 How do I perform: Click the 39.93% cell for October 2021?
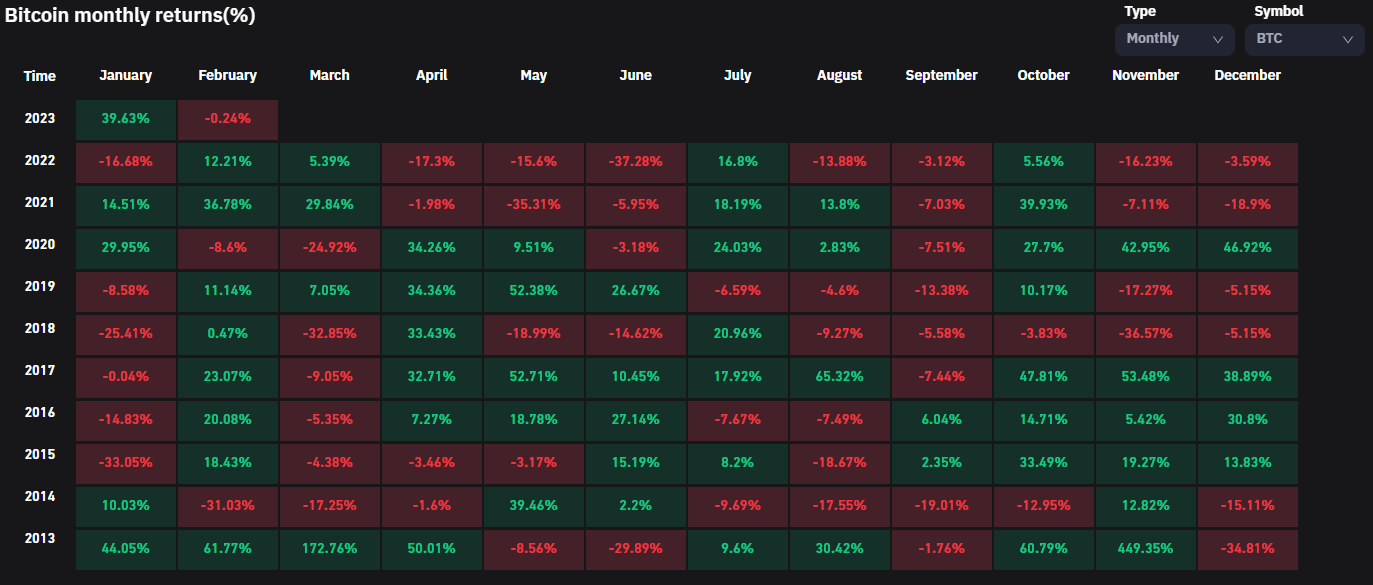pos(1043,204)
